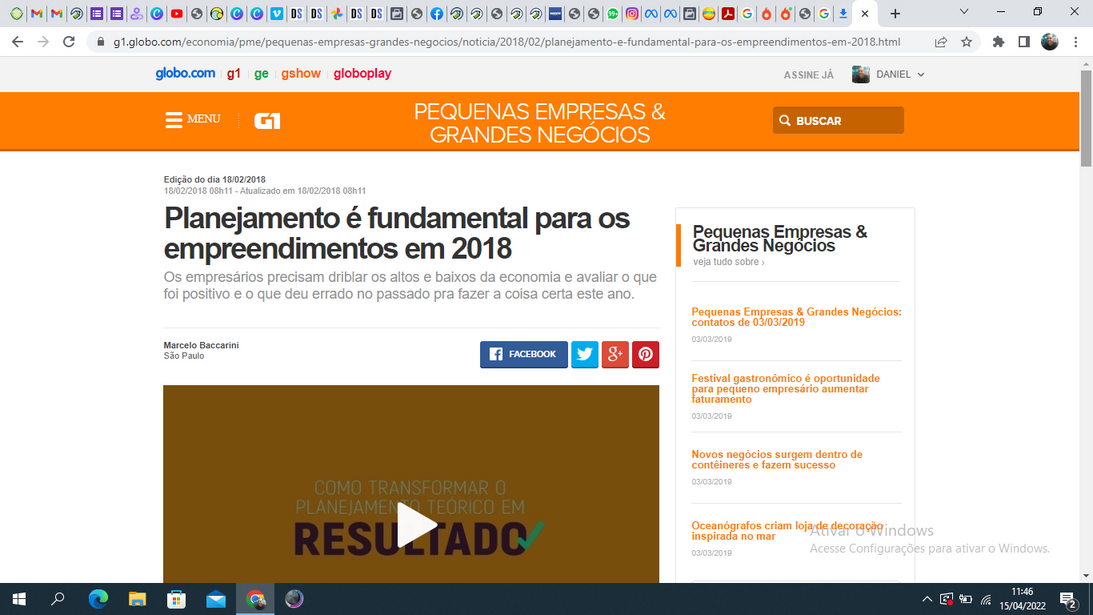The height and width of the screenshot is (615, 1093).
Task: Click the G1 logo in header
Action: coord(267,121)
